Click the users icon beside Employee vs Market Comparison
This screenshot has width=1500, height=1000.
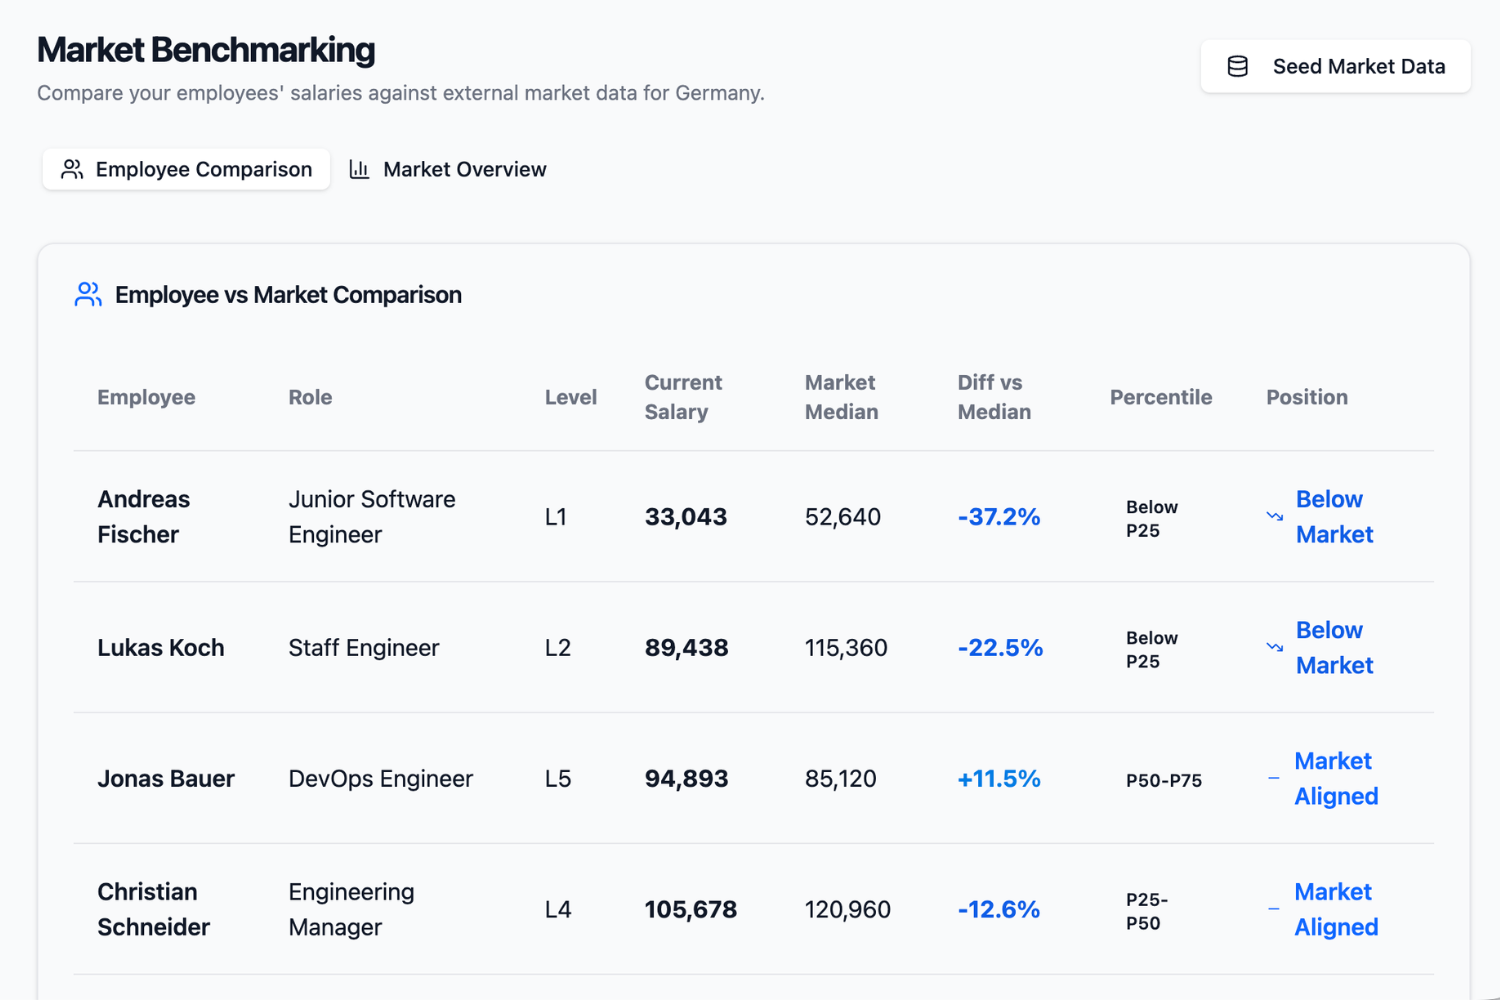88,294
